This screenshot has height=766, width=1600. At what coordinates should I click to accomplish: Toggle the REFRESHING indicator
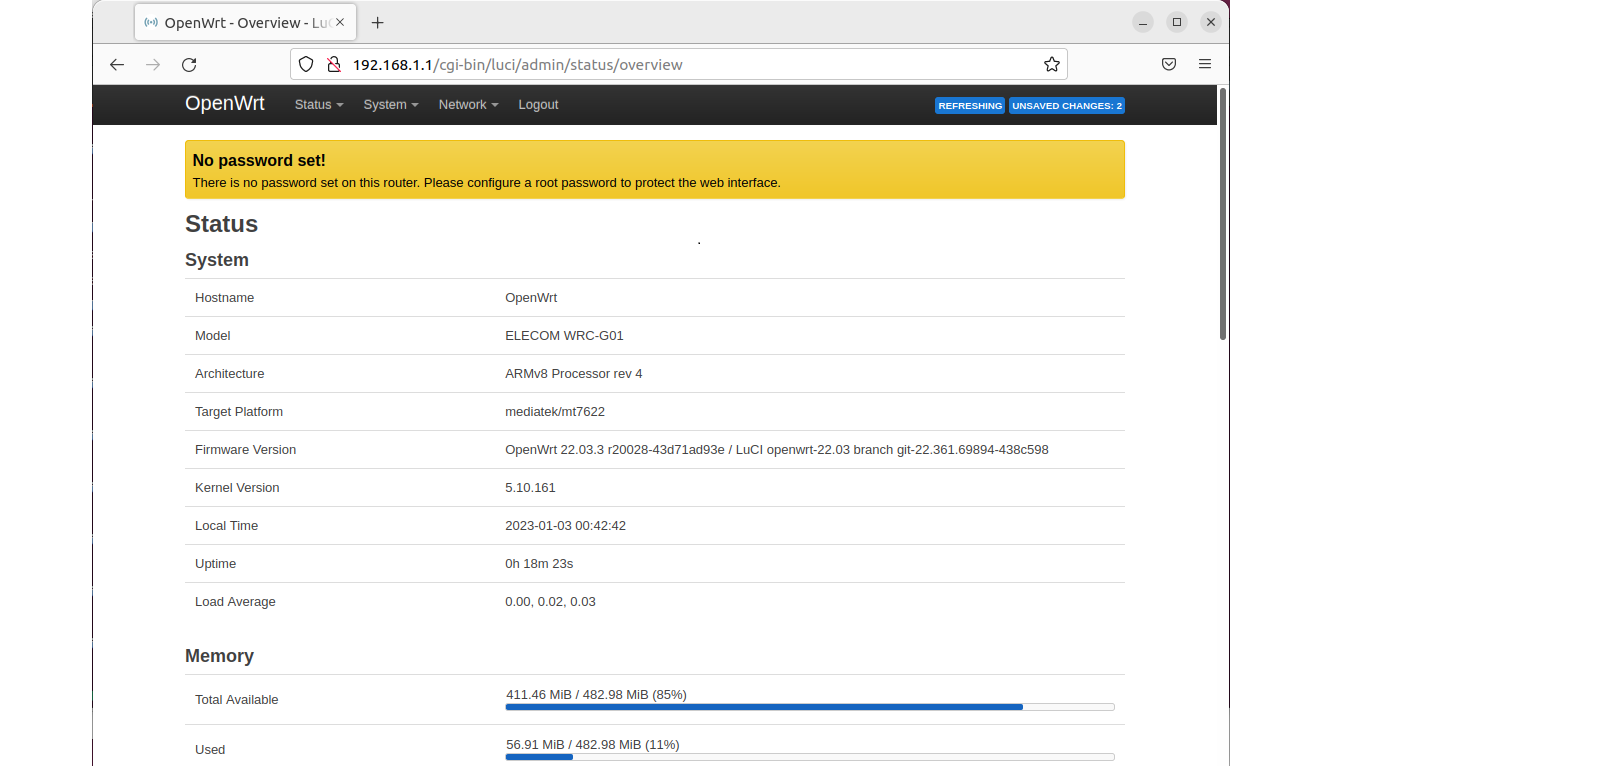click(970, 106)
